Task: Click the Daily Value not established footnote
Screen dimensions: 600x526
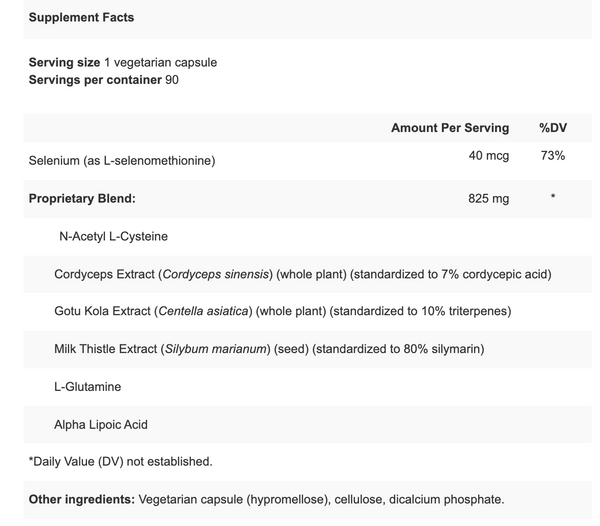Action: [121, 462]
